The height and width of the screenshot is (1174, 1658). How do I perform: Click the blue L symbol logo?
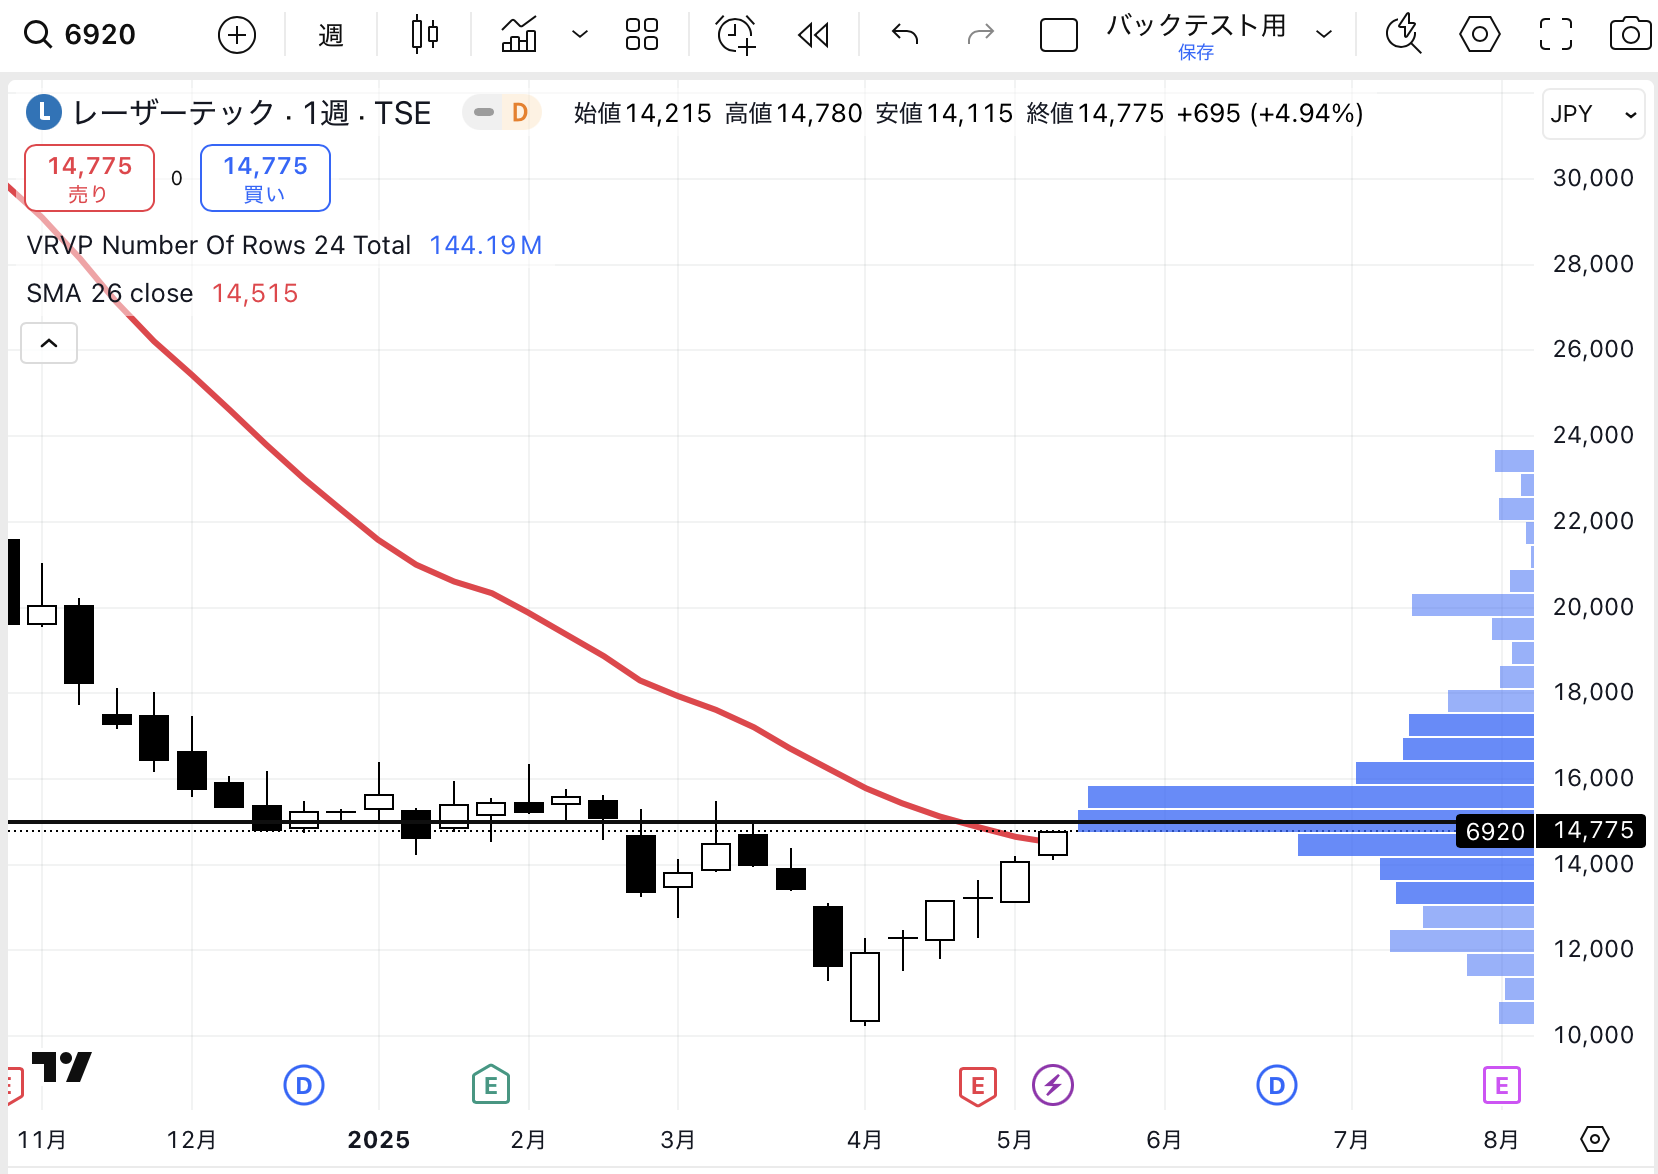click(x=44, y=113)
